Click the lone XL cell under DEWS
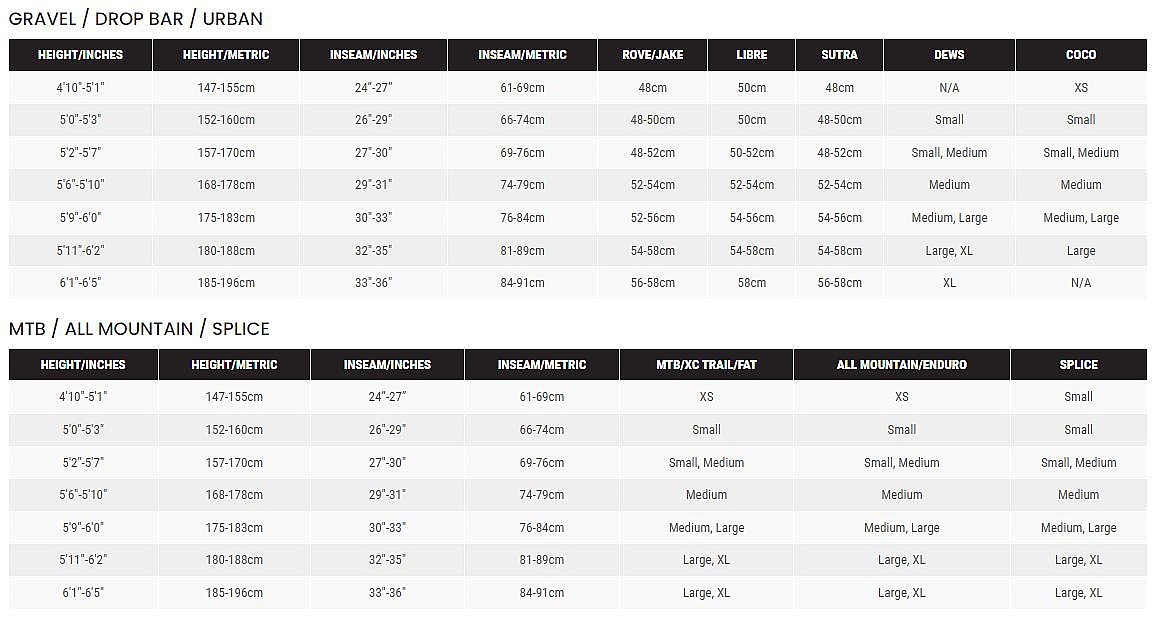The height and width of the screenshot is (619, 1157). (949, 283)
